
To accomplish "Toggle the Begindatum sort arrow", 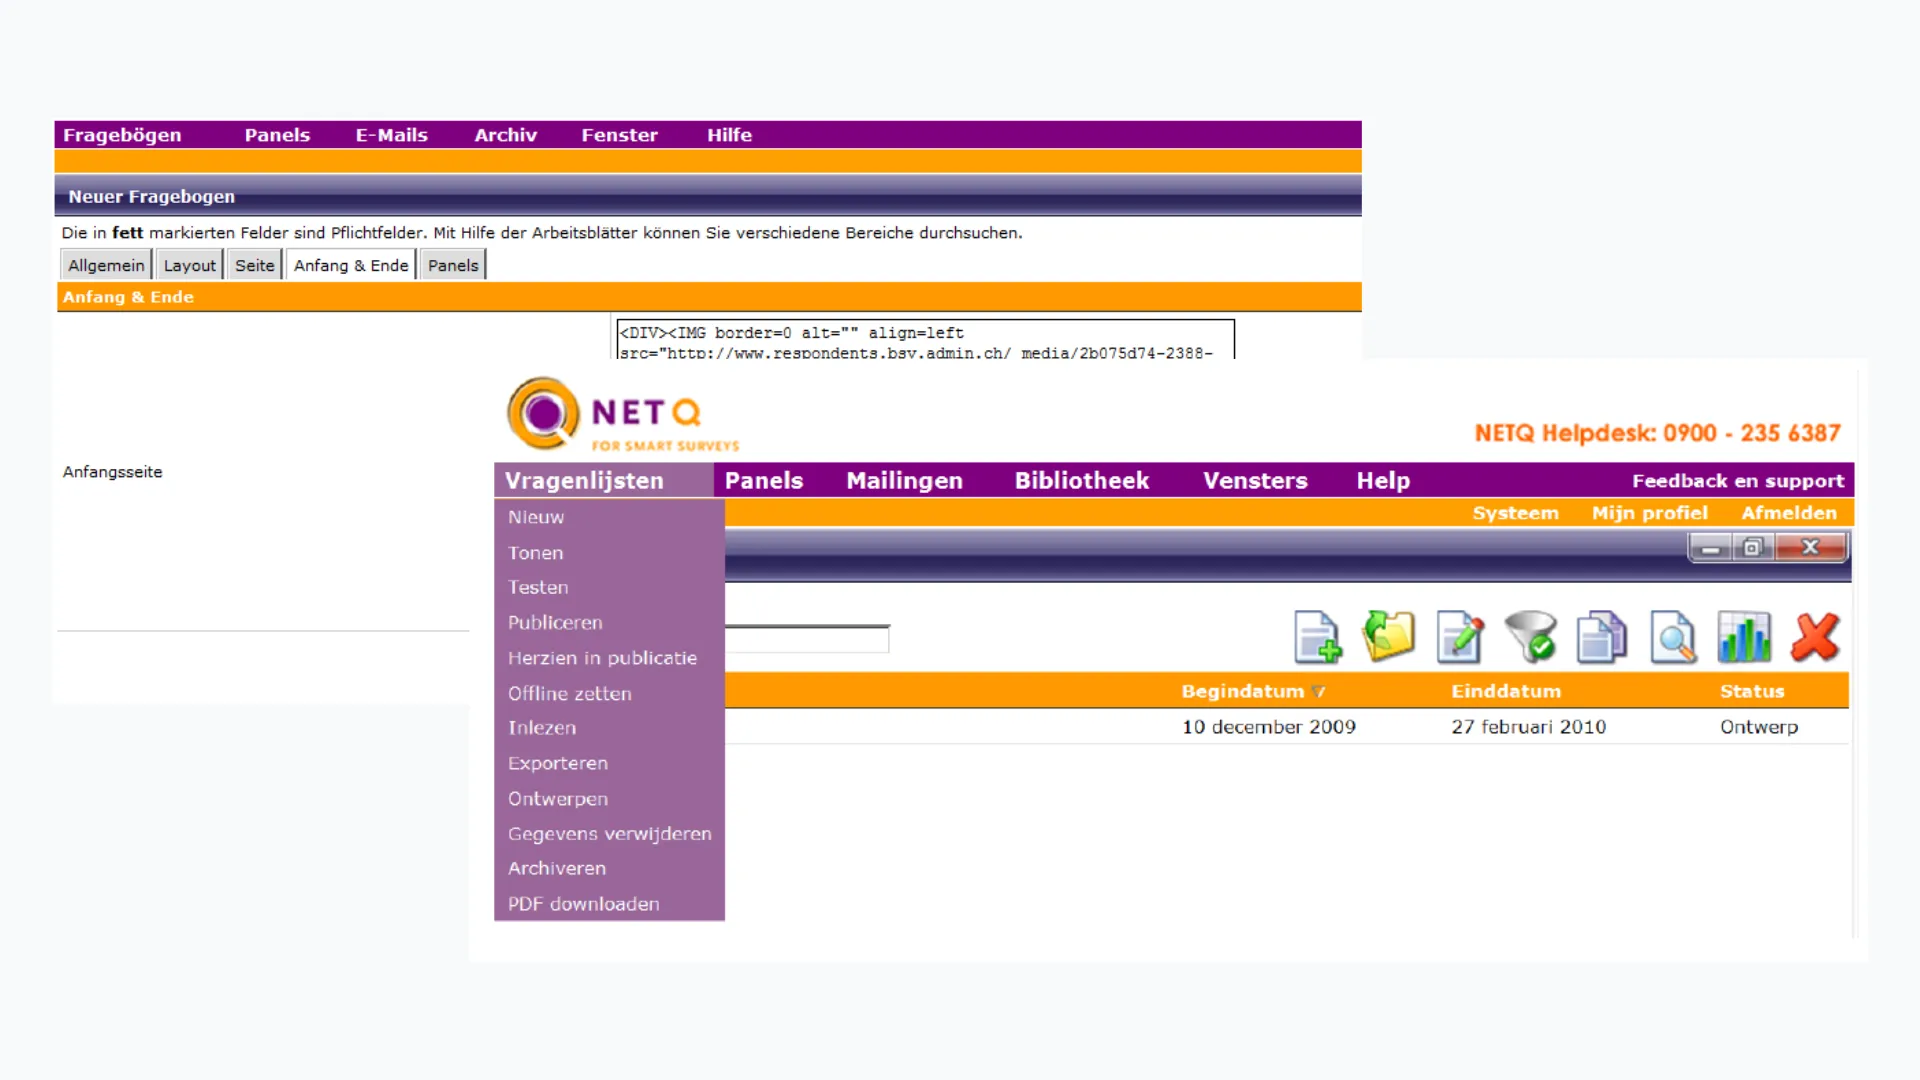I will 1318,692.
